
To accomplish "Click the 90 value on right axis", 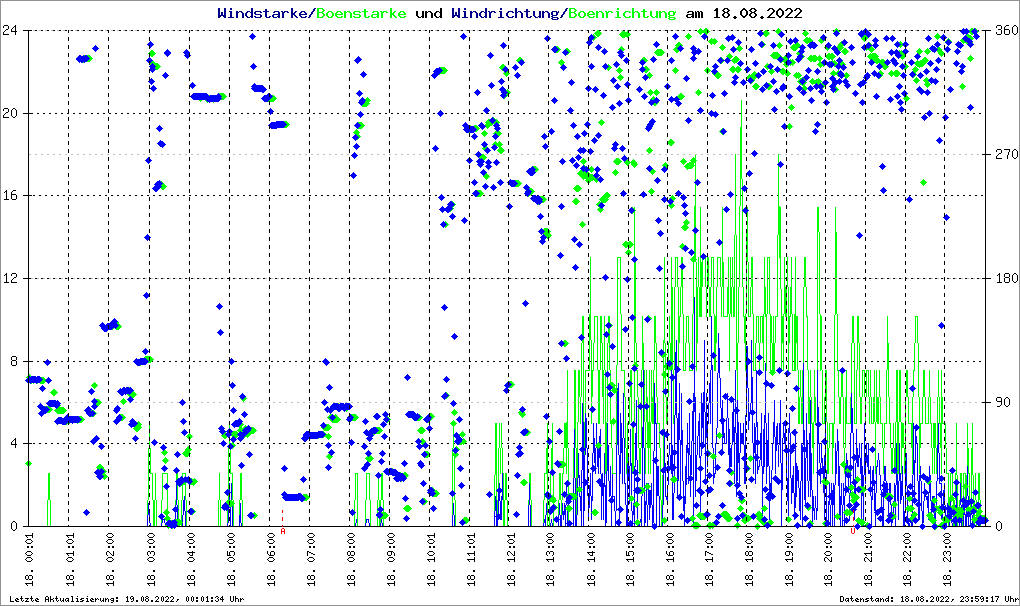I will coord(1000,402).
